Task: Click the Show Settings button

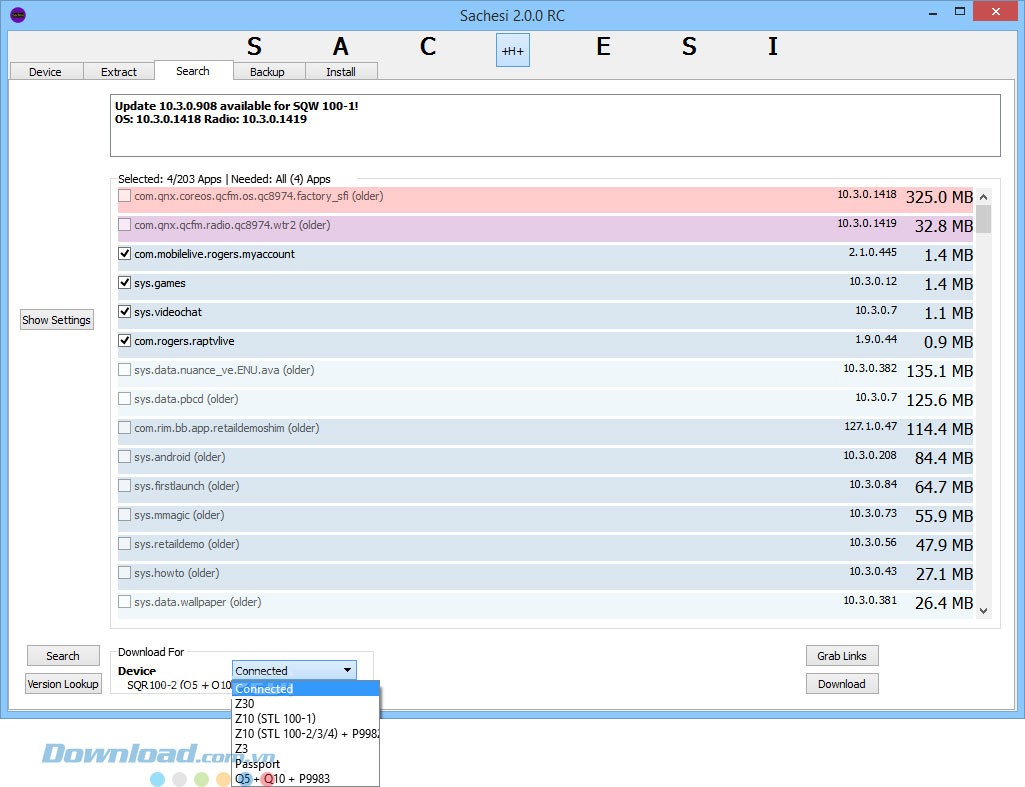Action: coord(57,320)
